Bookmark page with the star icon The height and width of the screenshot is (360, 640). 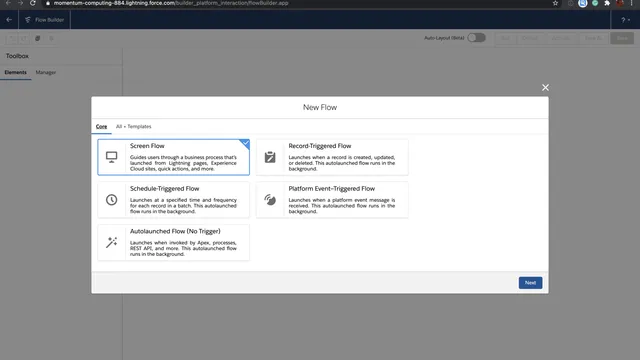555,3
